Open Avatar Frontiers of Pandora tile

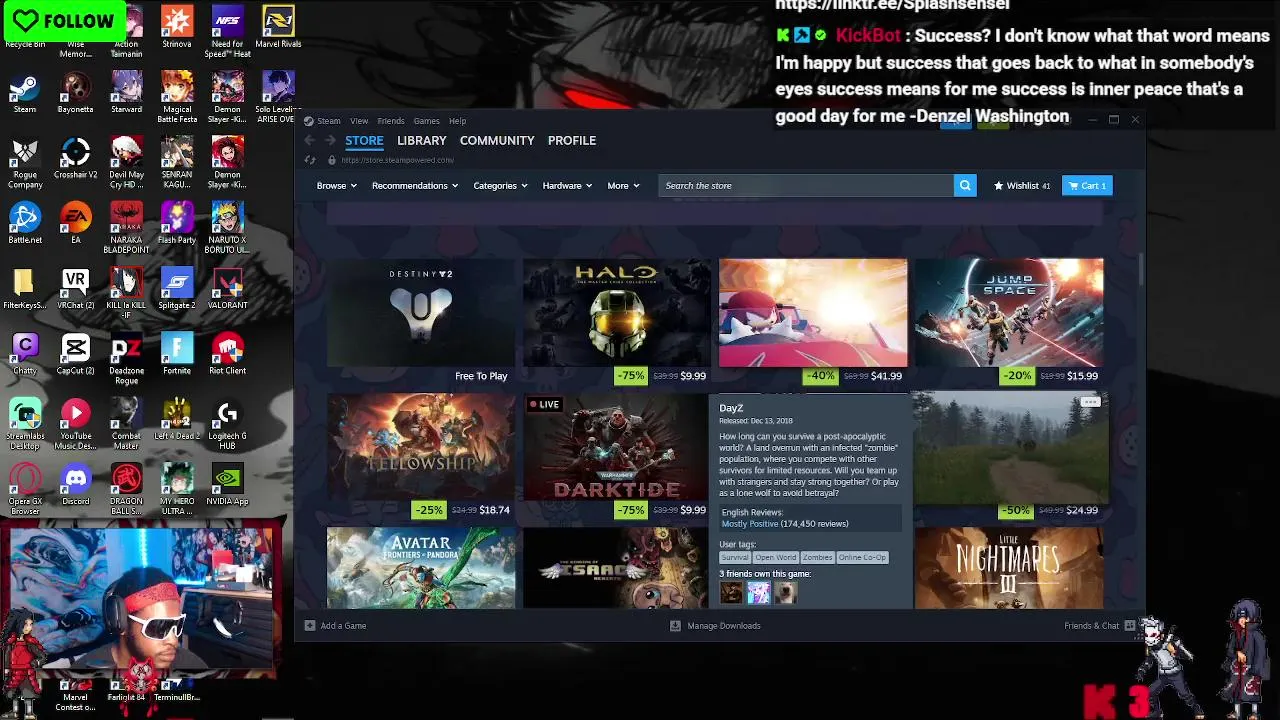pyautogui.click(x=421, y=567)
